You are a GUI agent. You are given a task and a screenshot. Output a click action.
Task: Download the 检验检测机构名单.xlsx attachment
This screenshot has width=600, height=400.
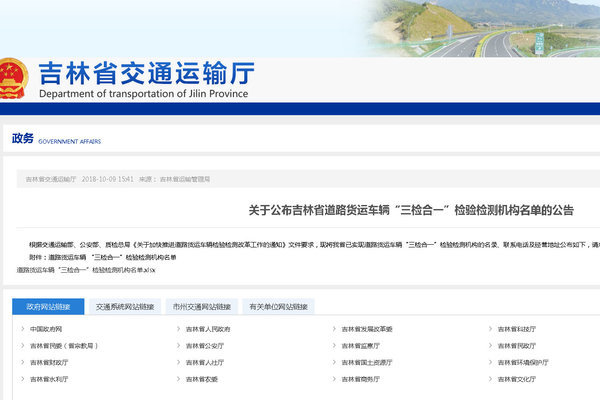point(86,270)
